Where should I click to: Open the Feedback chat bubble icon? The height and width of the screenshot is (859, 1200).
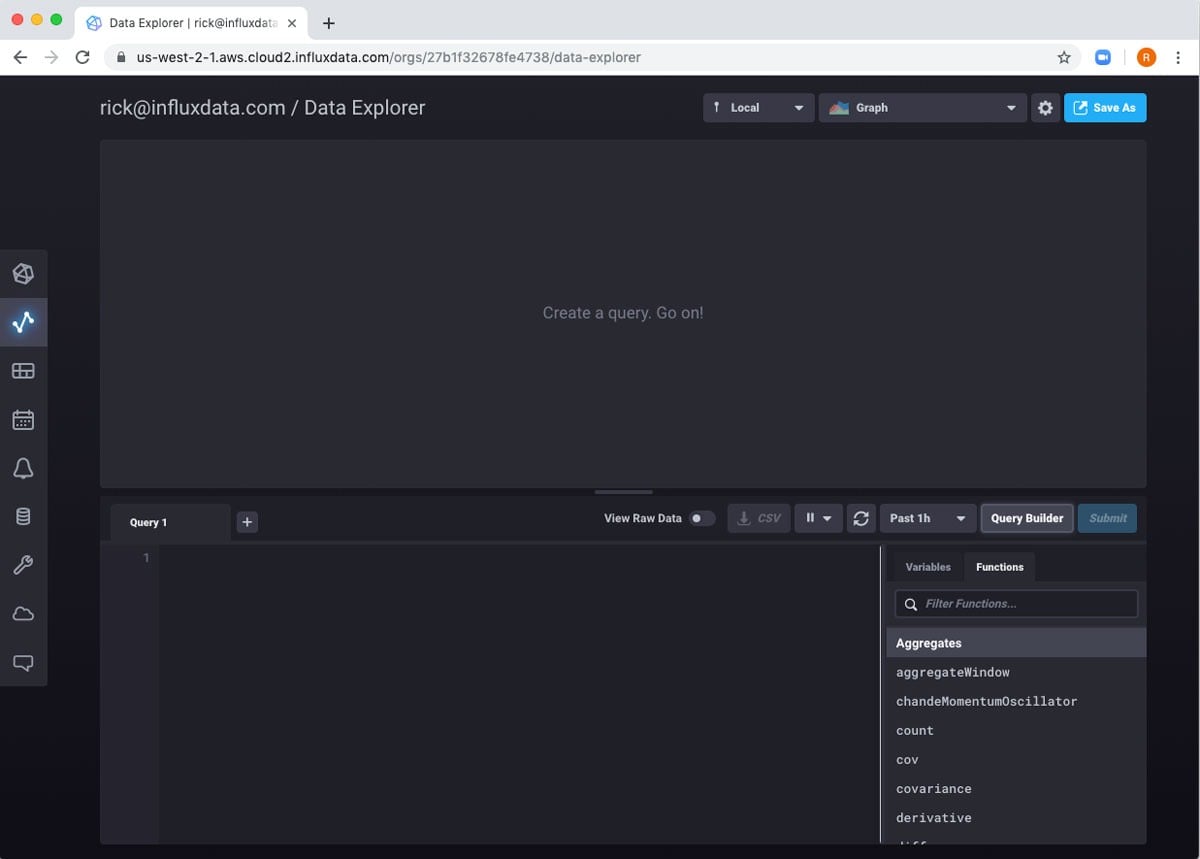pos(23,662)
